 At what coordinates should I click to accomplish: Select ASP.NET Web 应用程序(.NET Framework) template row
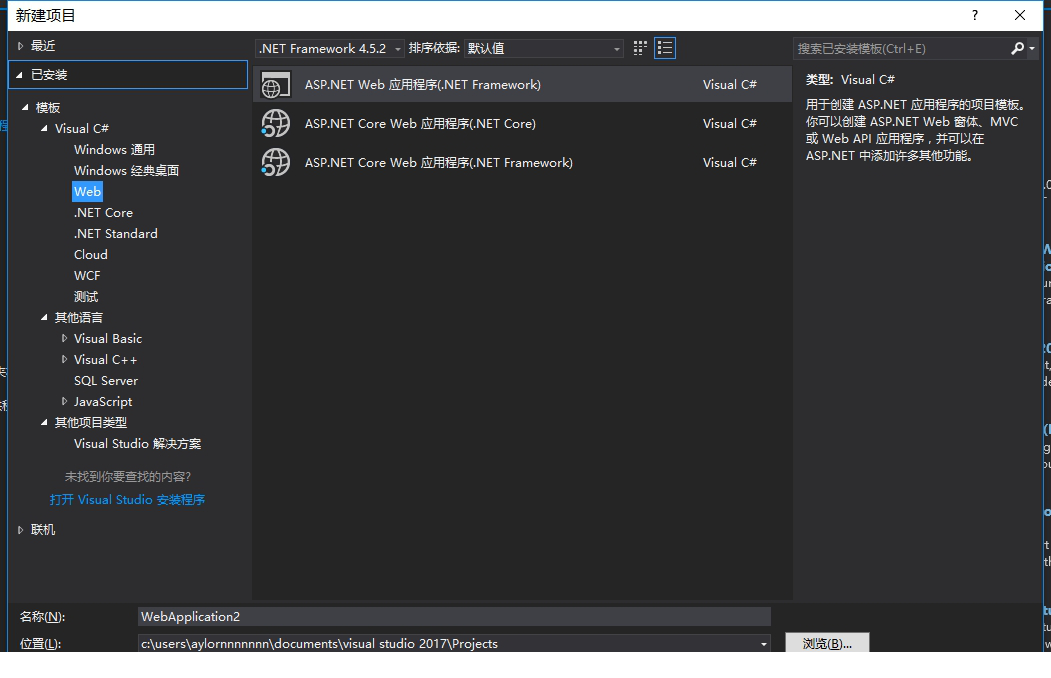coord(522,84)
